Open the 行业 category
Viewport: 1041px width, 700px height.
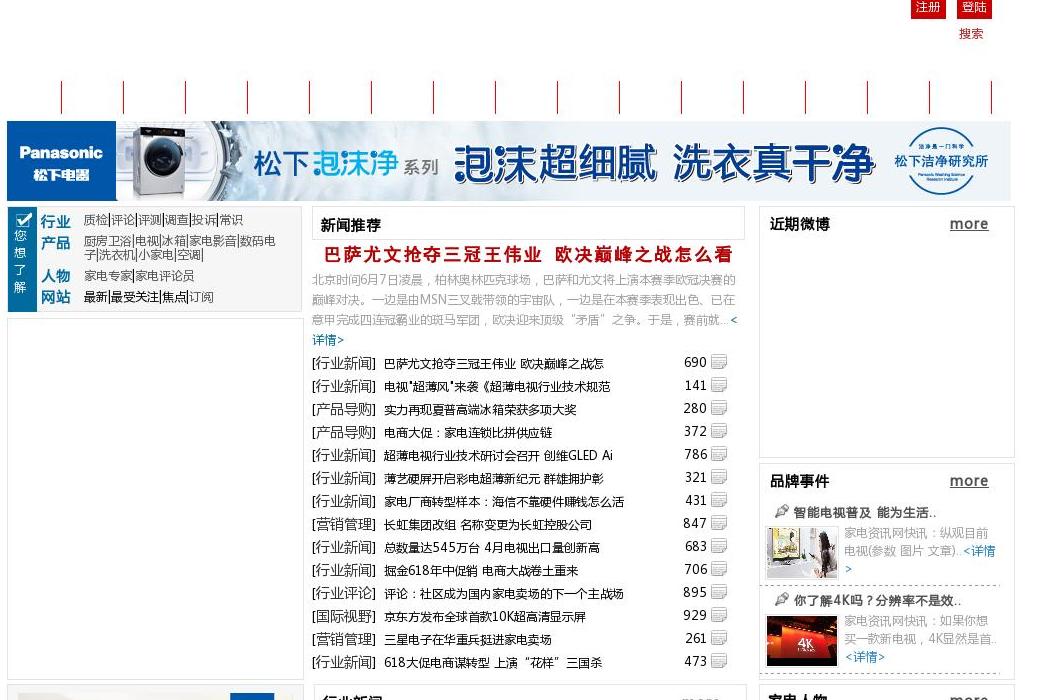55,221
